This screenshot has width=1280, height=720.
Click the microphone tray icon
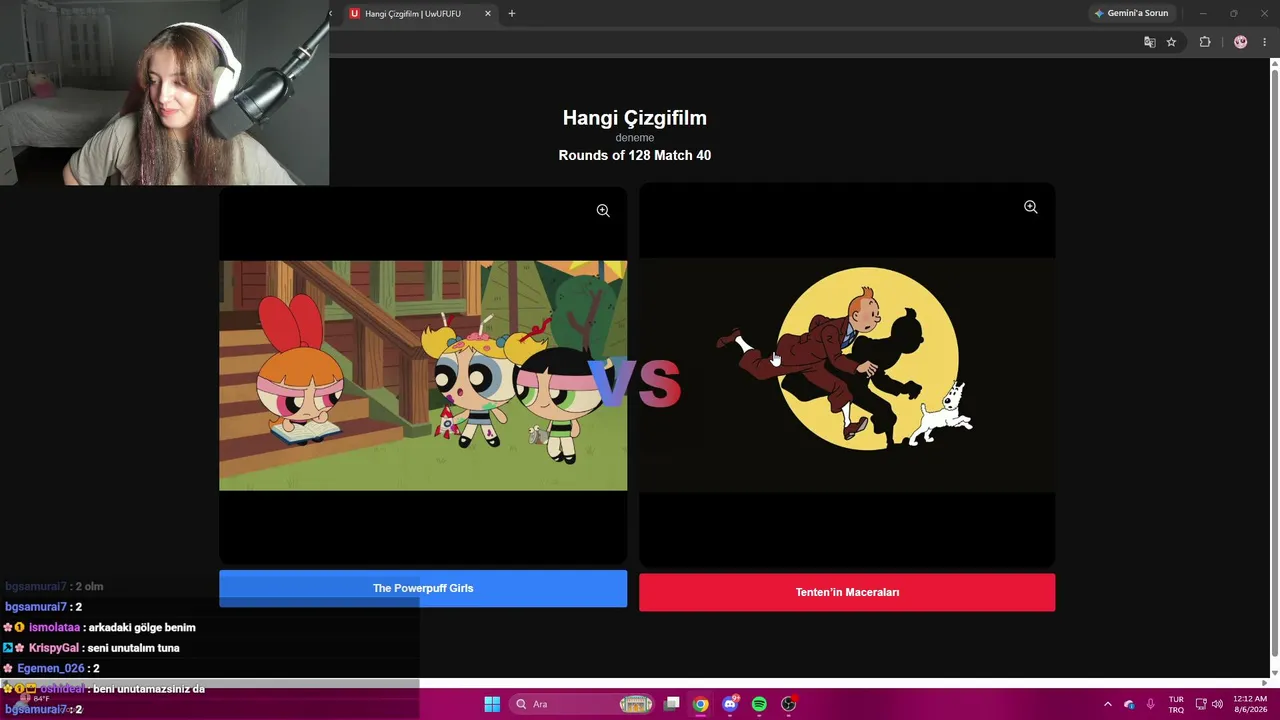(1151, 704)
